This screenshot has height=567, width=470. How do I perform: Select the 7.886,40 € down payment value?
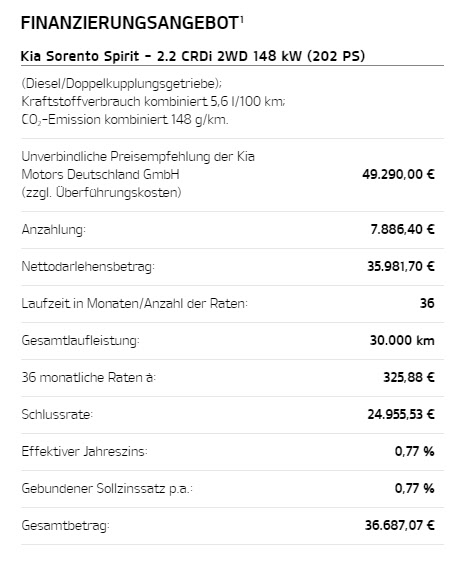point(402,229)
